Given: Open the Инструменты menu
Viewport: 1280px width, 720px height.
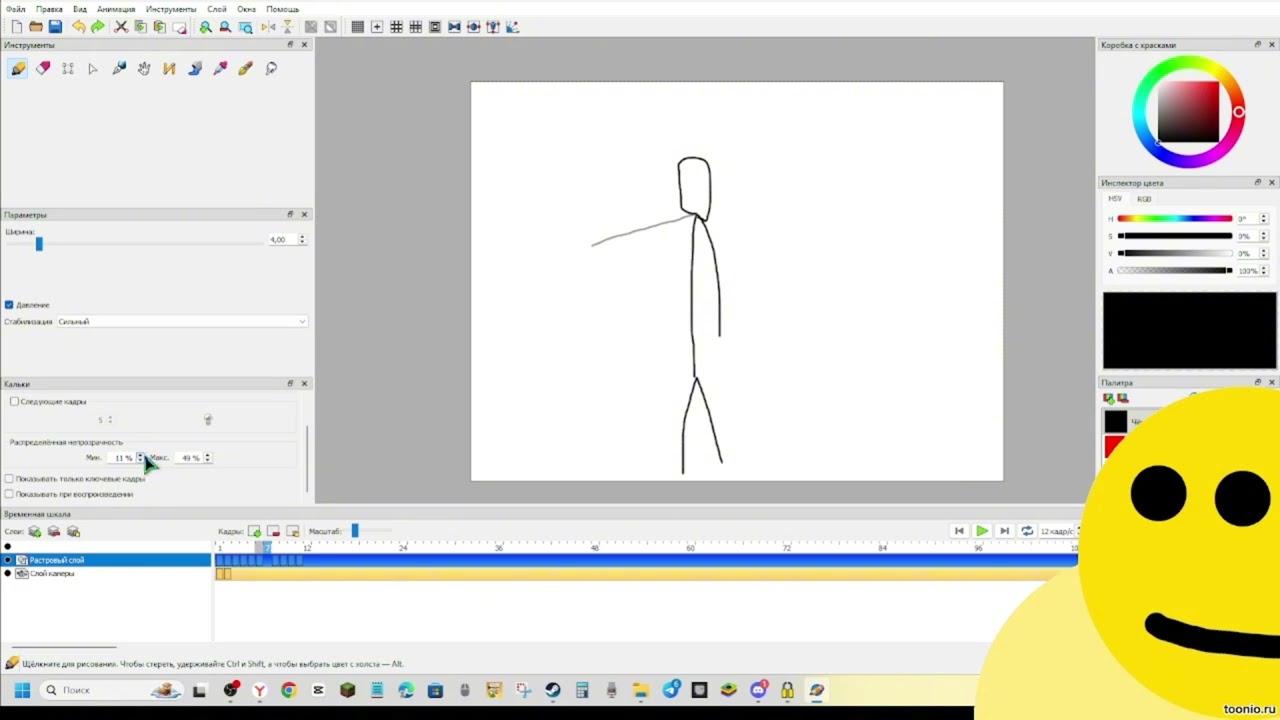Looking at the screenshot, I should pyautogui.click(x=171, y=9).
